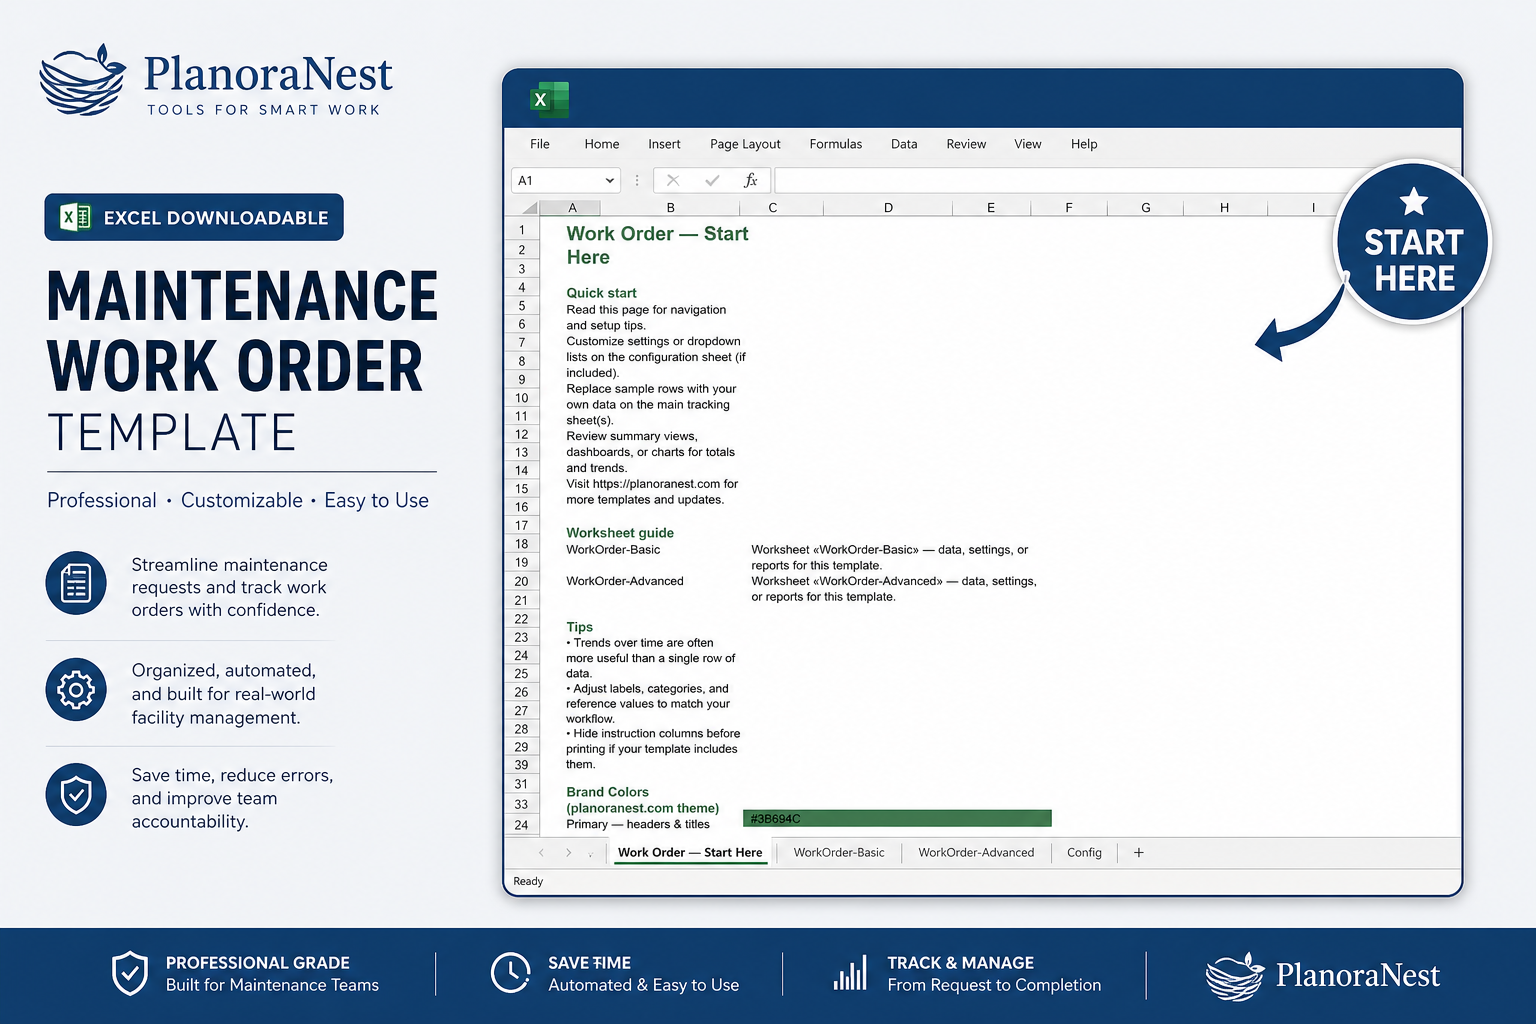The width and height of the screenshot is (1536, 1024).
Task: Click into the formula bar input
Action: tap(1060, 181)
